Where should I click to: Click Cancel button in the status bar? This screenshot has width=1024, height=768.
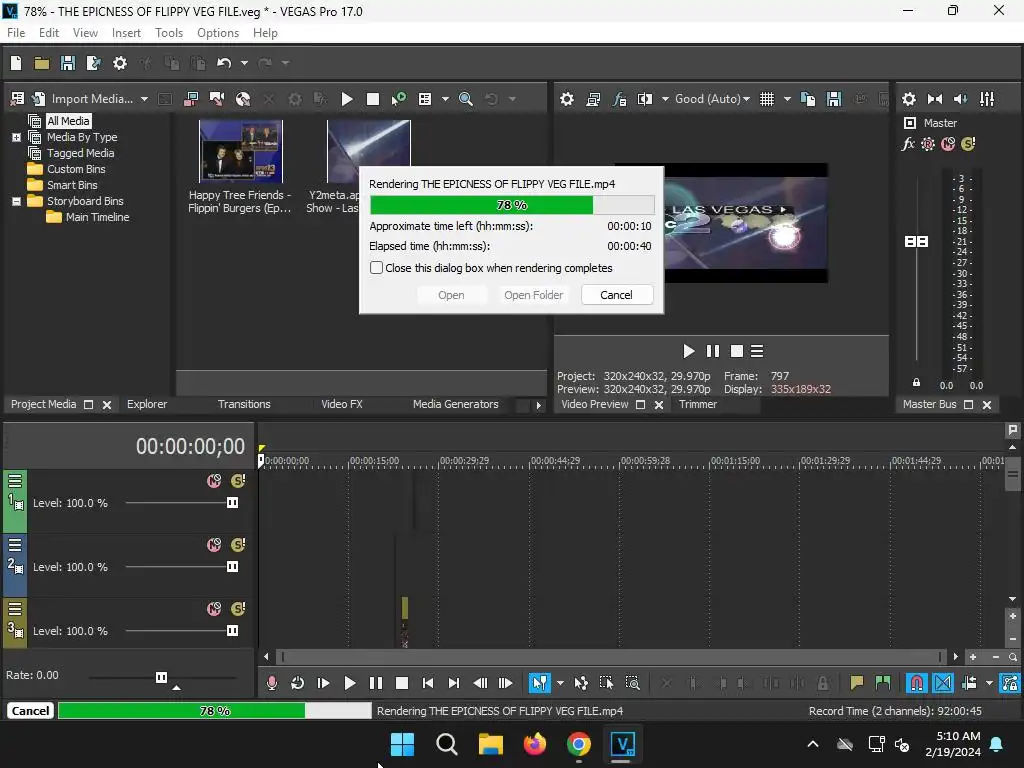pos(30,711)
